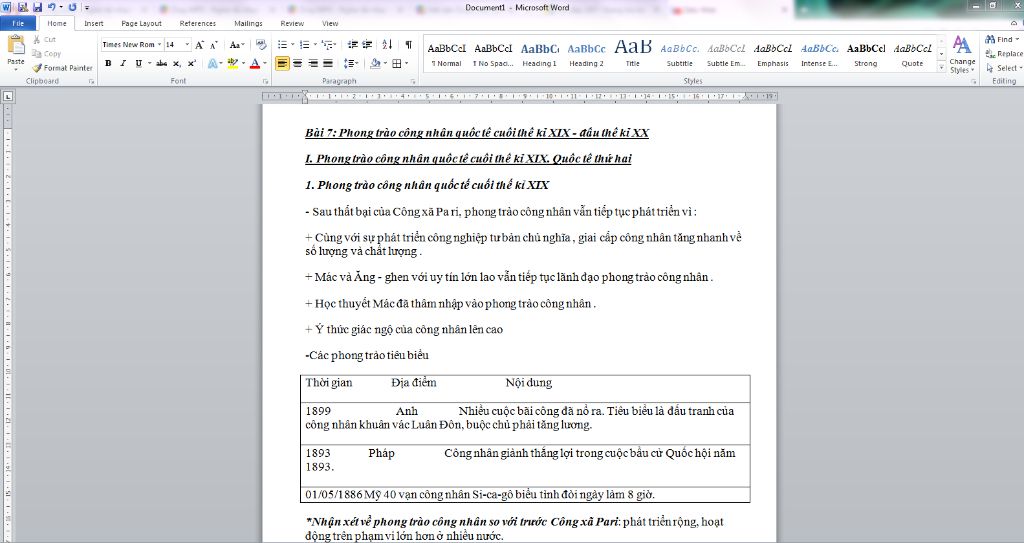Clear formatting with the eraser icon

click(x=261, y=45)
